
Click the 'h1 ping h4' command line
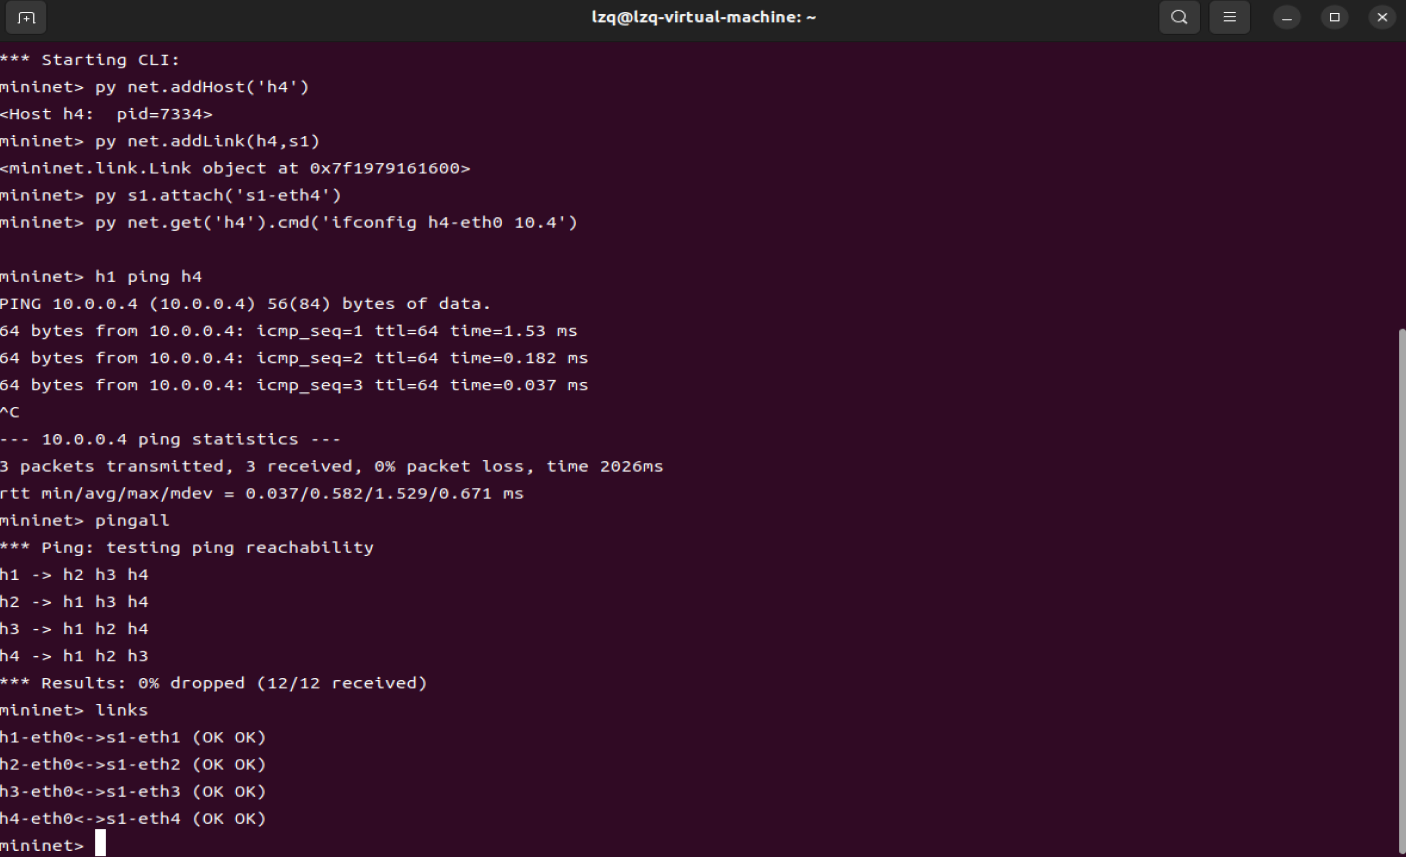click(148, 276)
